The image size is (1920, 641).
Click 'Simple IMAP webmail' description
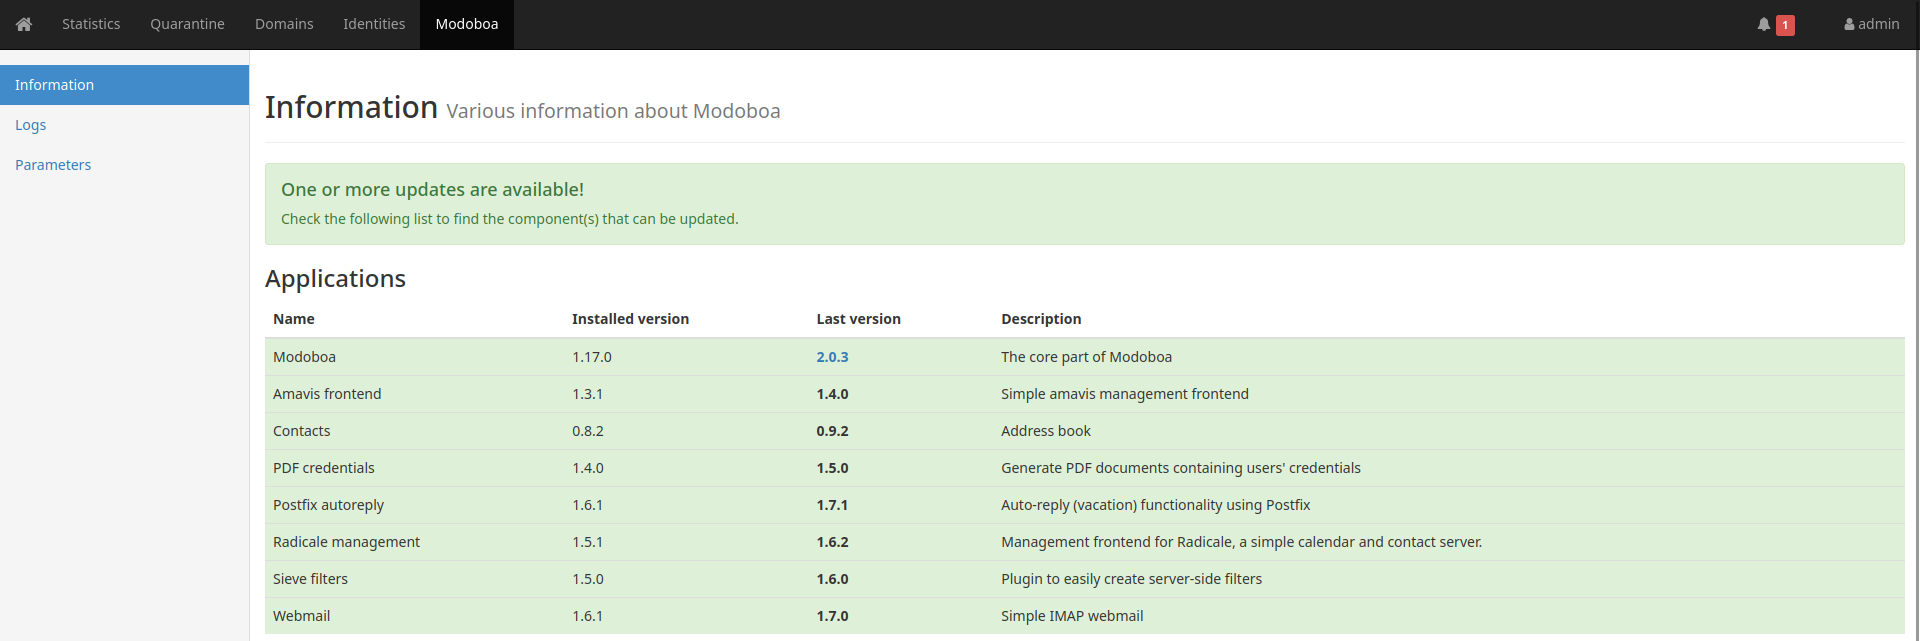1072,616
